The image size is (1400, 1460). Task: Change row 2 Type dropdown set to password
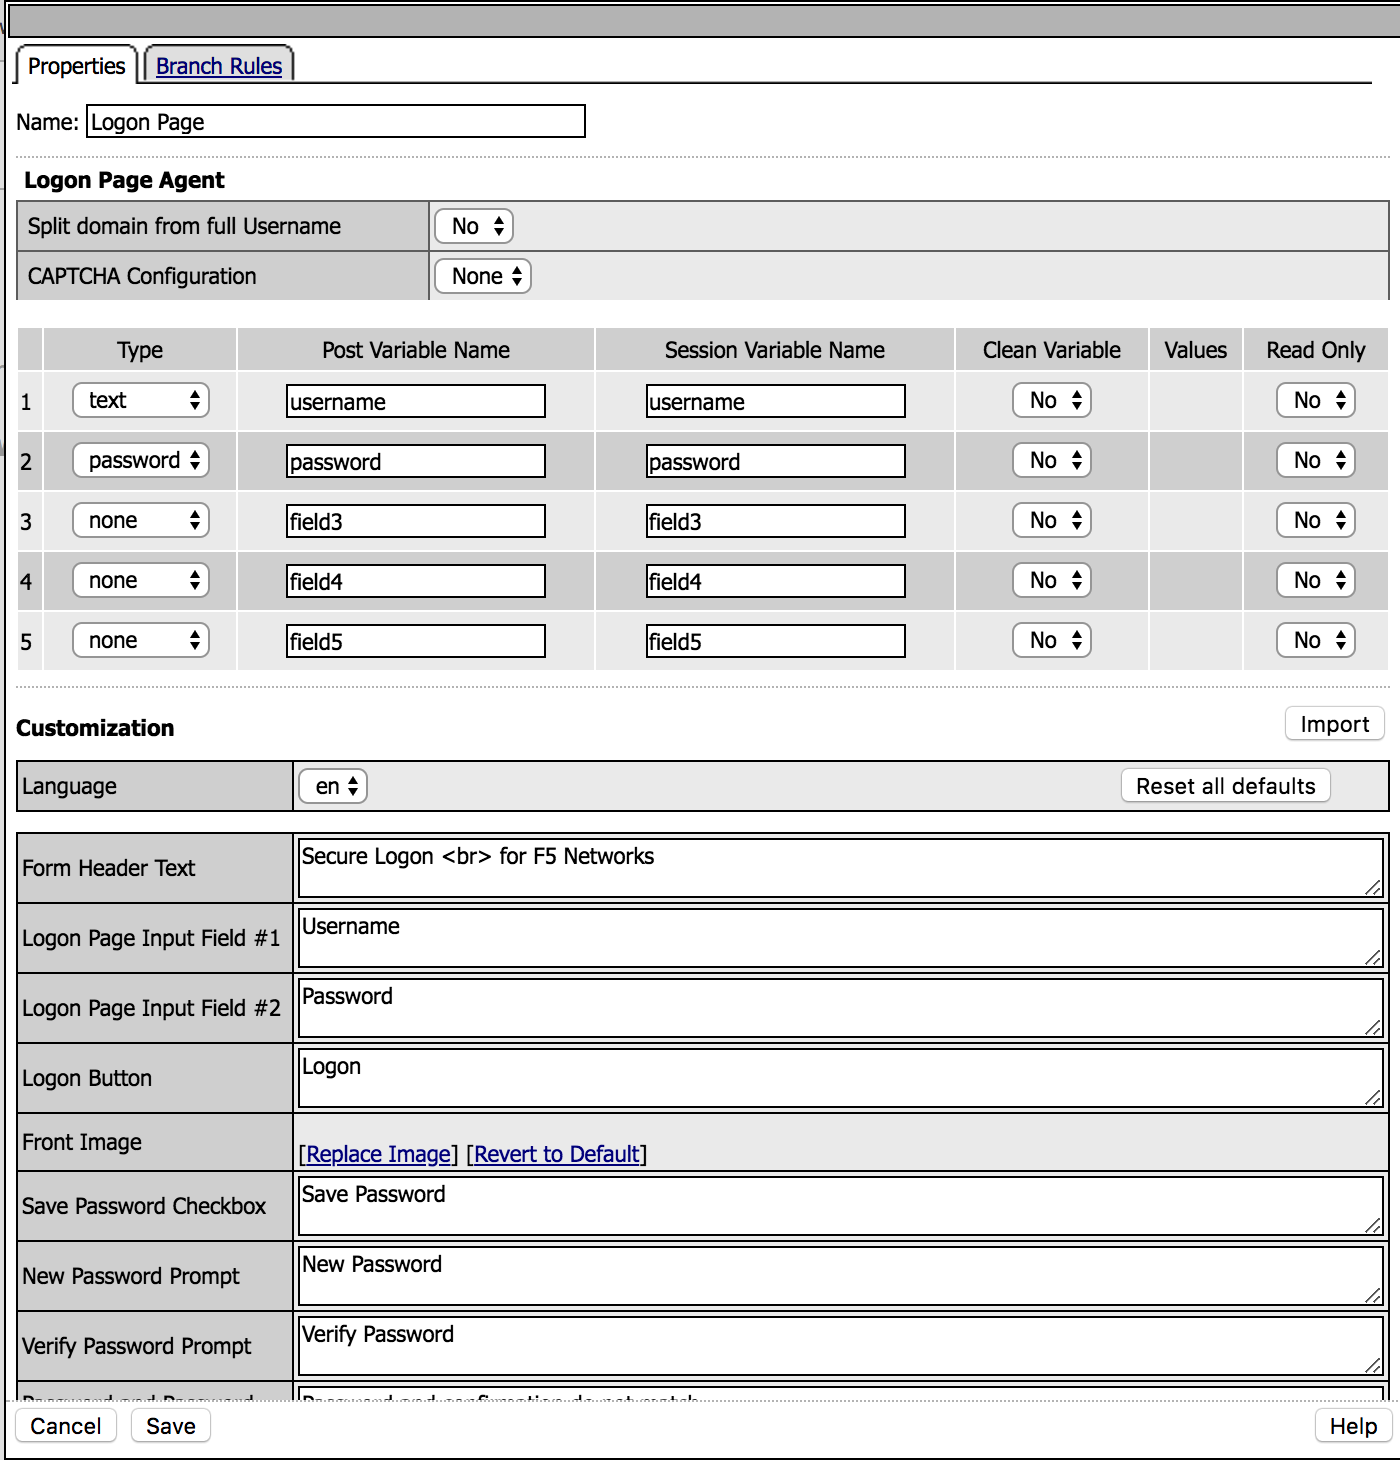point(141,461)
